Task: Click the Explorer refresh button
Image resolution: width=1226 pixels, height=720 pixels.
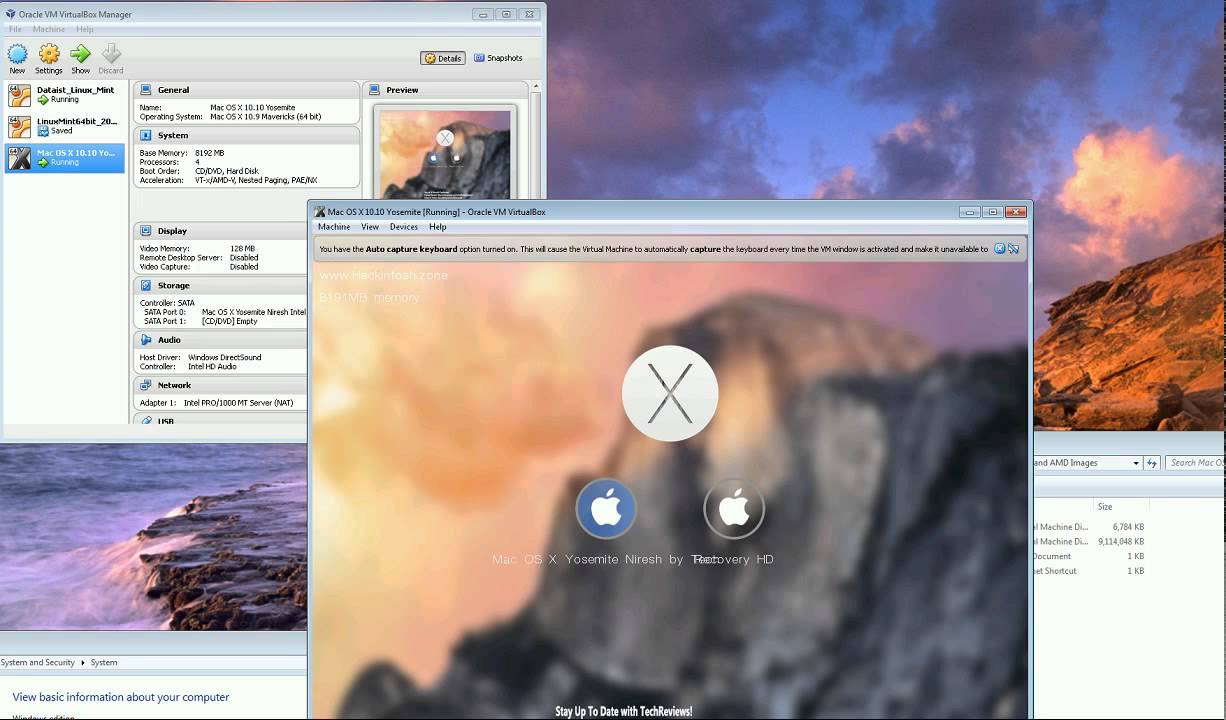Action: (x=1152, y=463)
